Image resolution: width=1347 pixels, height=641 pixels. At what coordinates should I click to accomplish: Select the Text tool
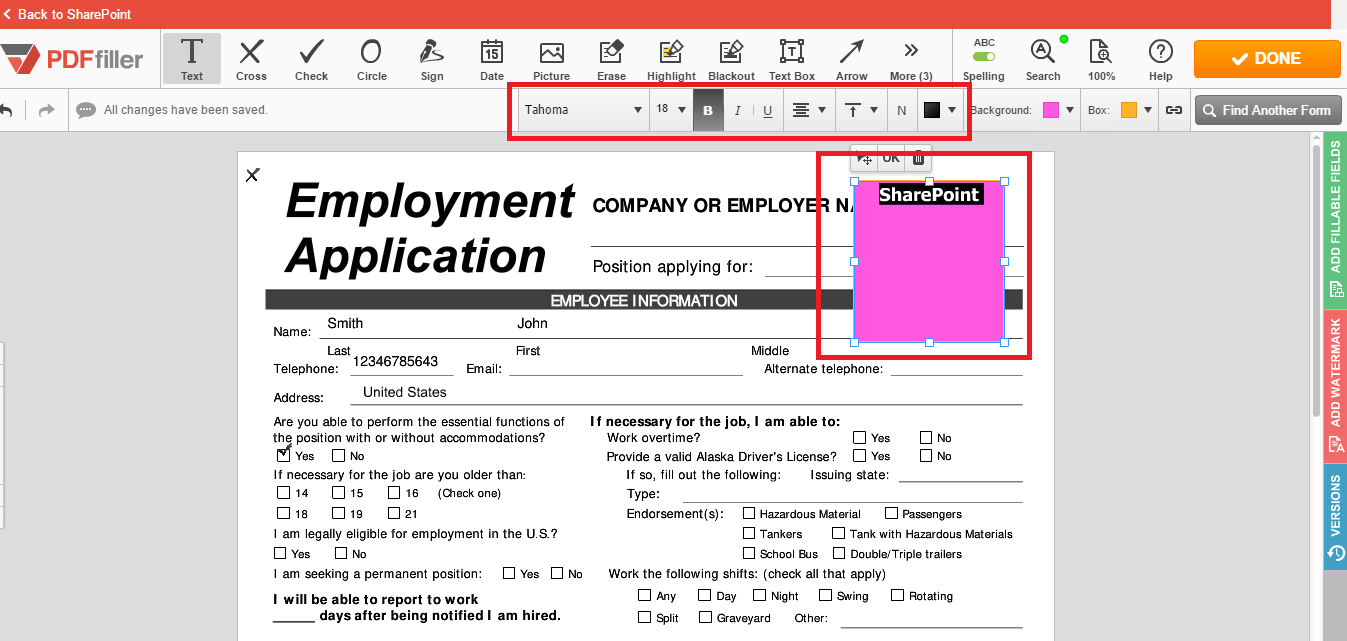(x=191, y=58)
